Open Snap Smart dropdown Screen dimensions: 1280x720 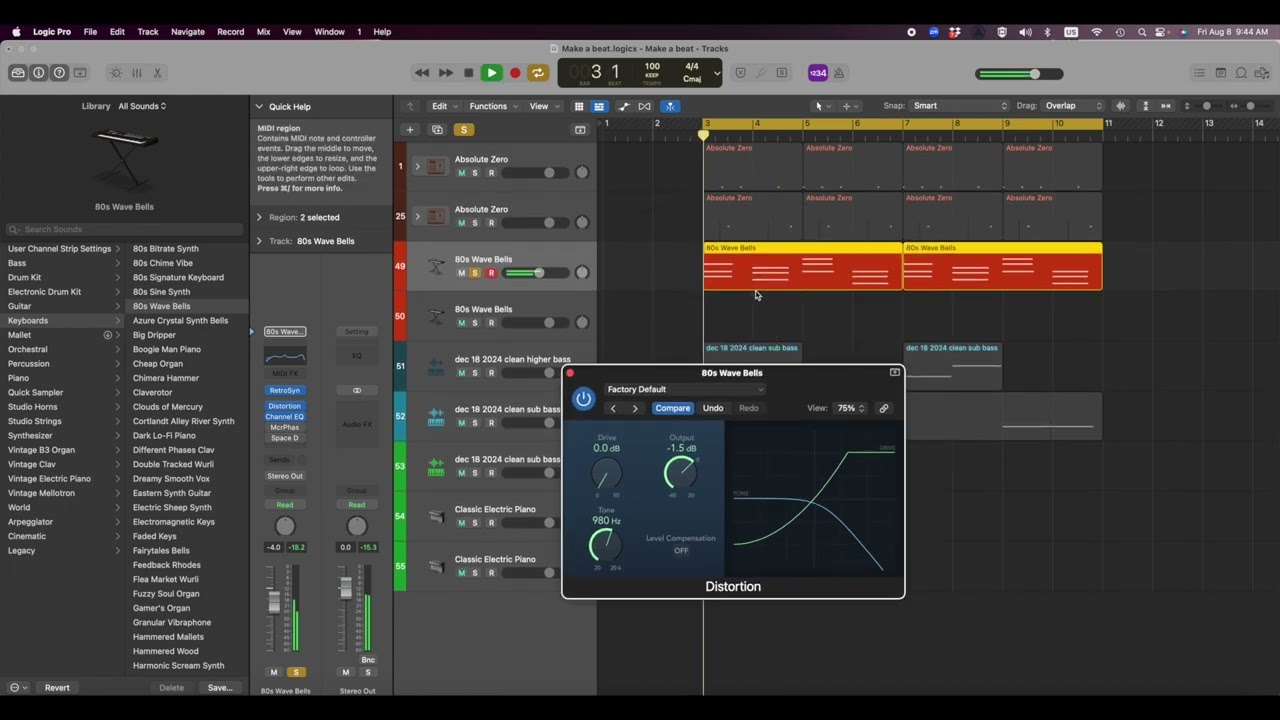[960, 106]
